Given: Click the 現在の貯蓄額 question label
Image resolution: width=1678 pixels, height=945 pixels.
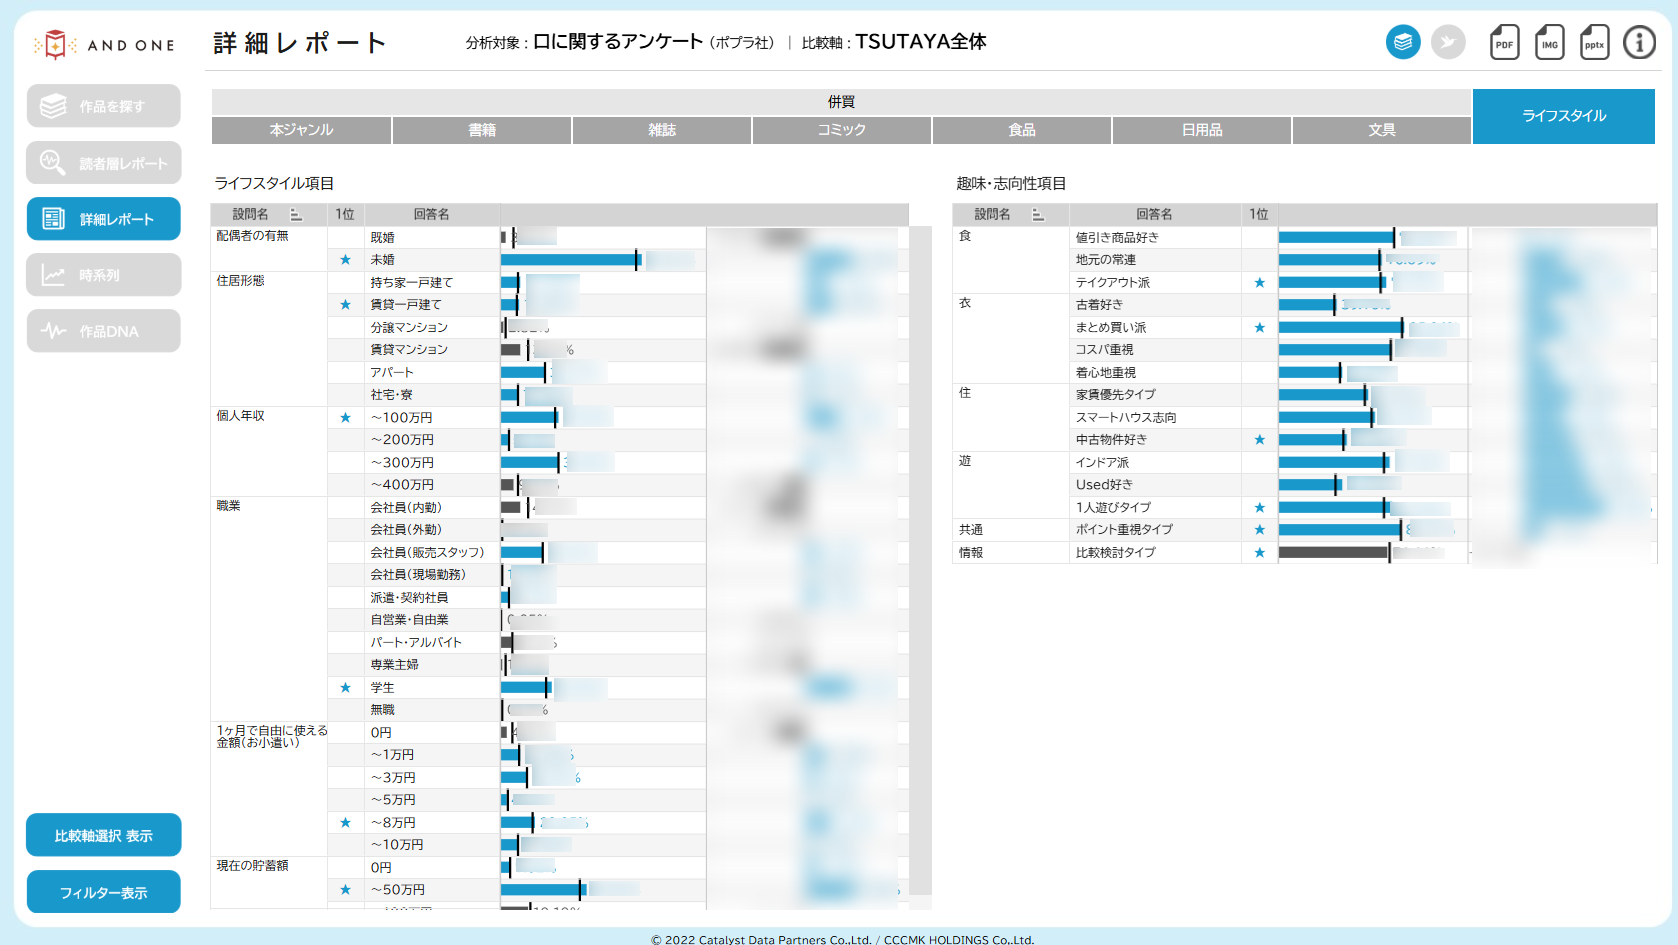Looking at the screenshot, I should pos(253,866).
